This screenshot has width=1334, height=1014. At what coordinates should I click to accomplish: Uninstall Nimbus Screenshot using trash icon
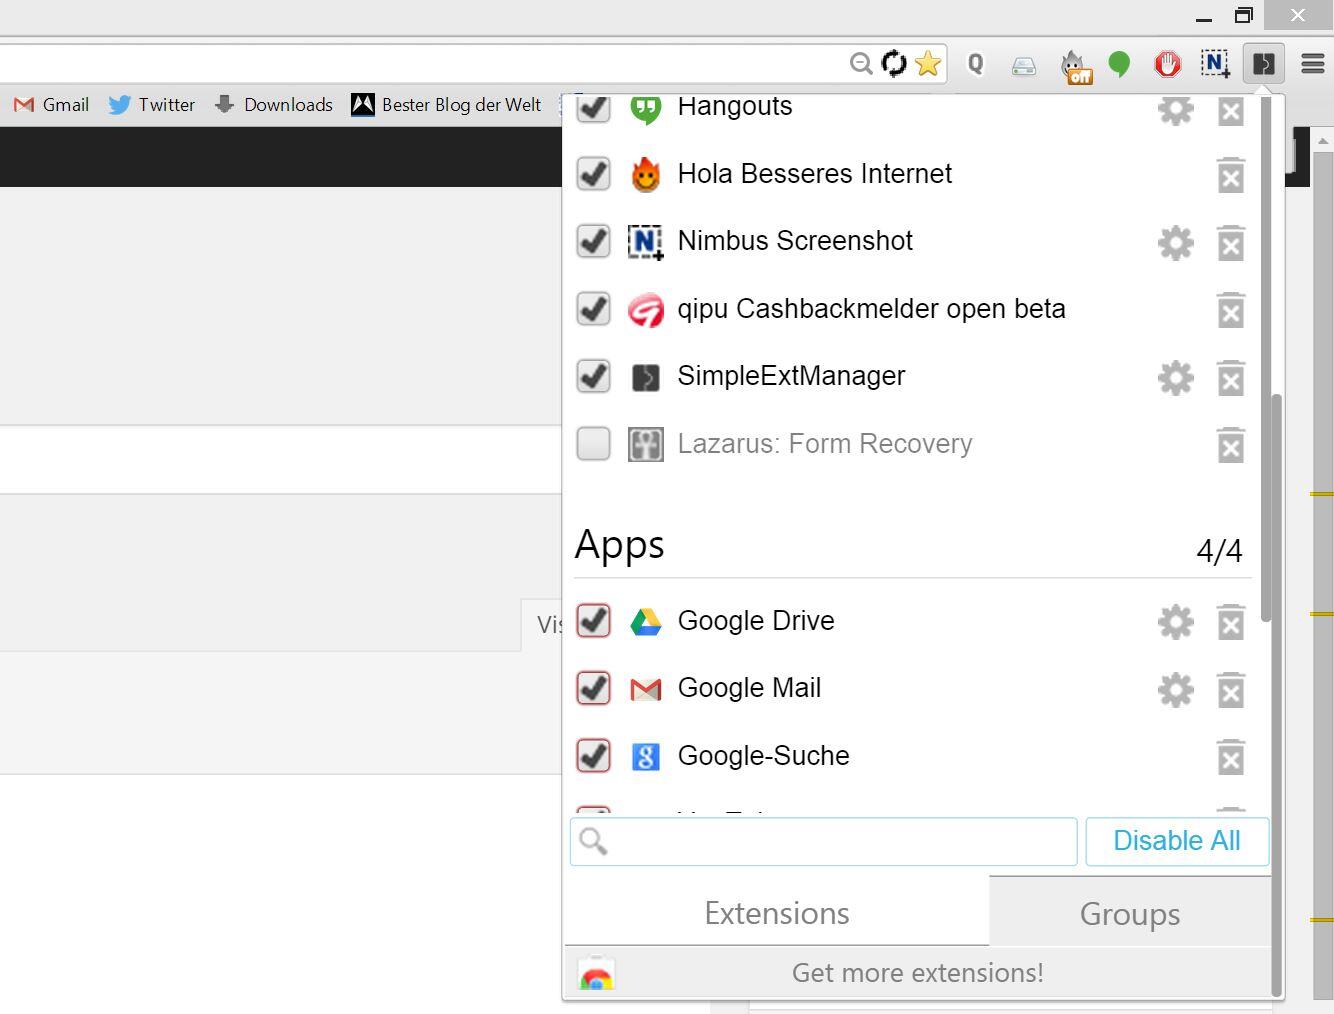point(1231,243)
